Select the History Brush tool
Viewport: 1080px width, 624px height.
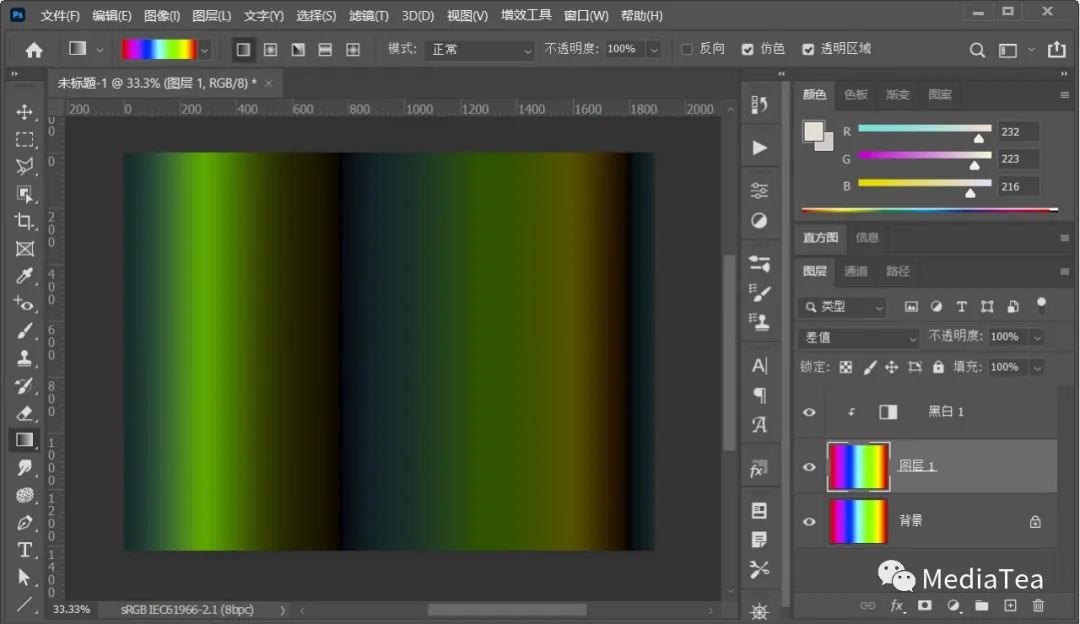(25, 386)
